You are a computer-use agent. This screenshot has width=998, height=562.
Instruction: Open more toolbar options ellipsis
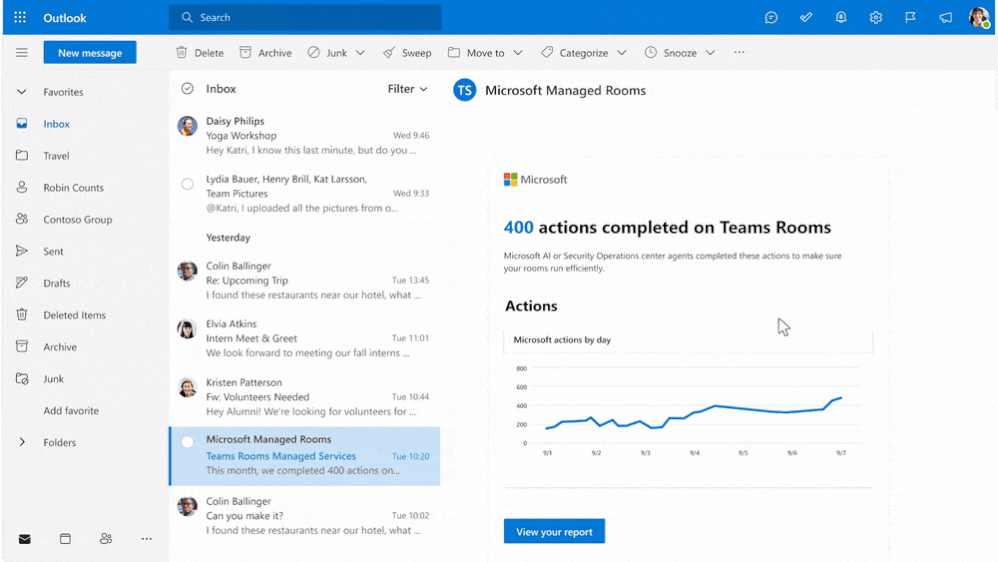point(739,52)
